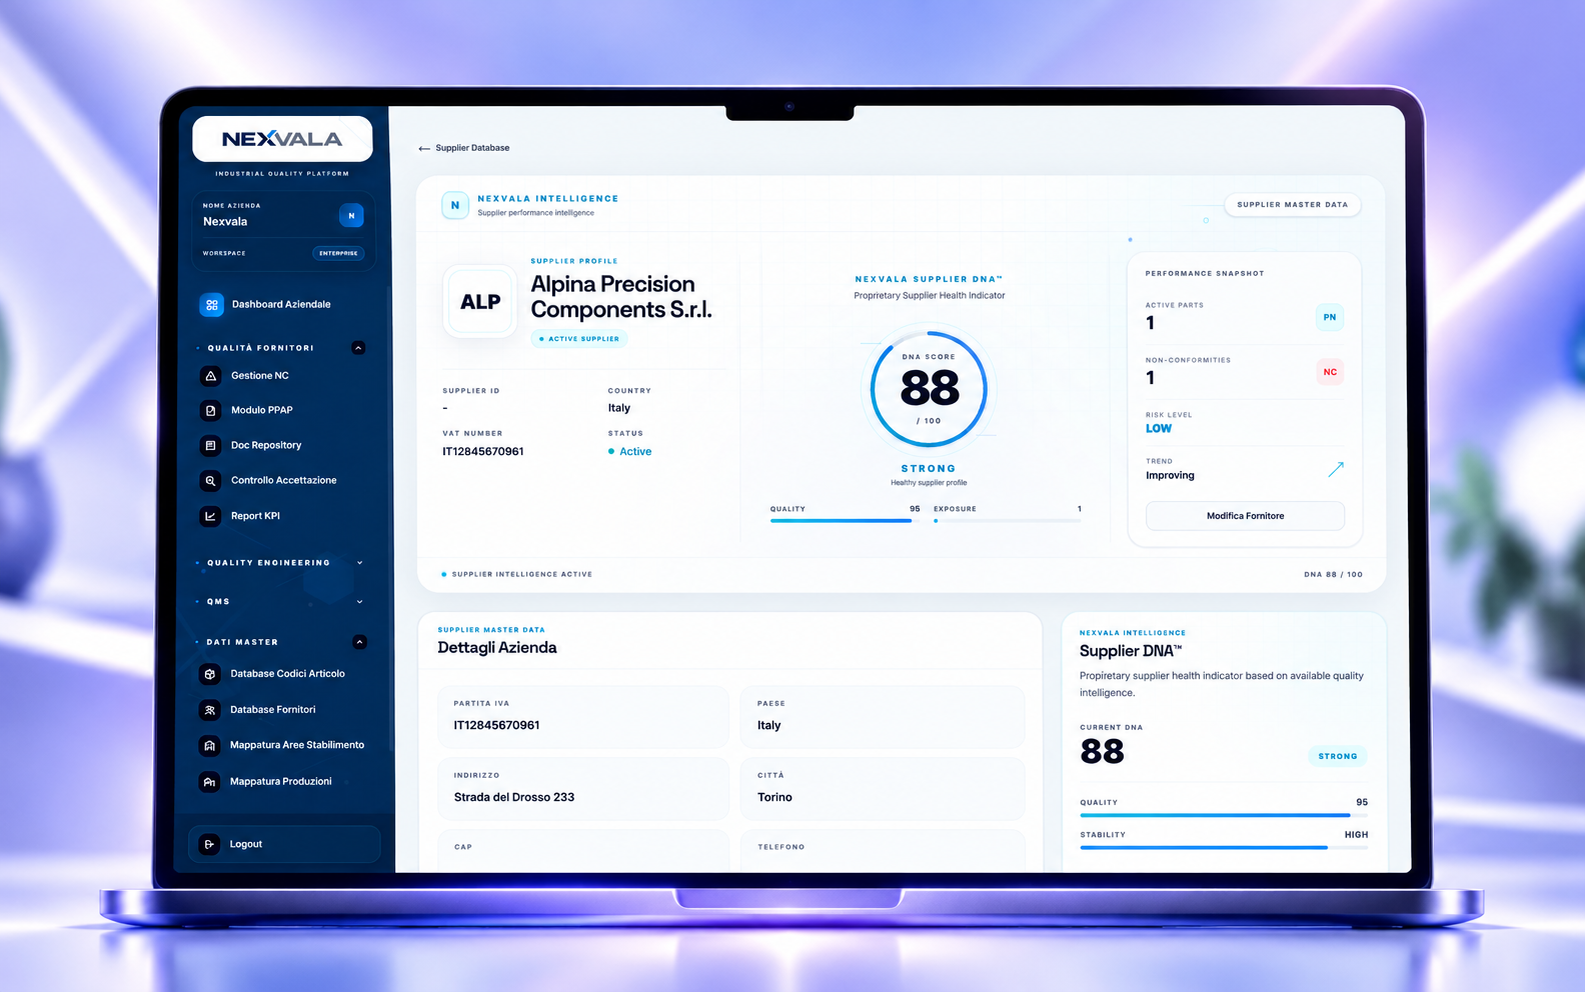The width and height of the screenshot is (1585, 992).
Task: Click the Gestione NC warning icon
Action: pos(210,376)
